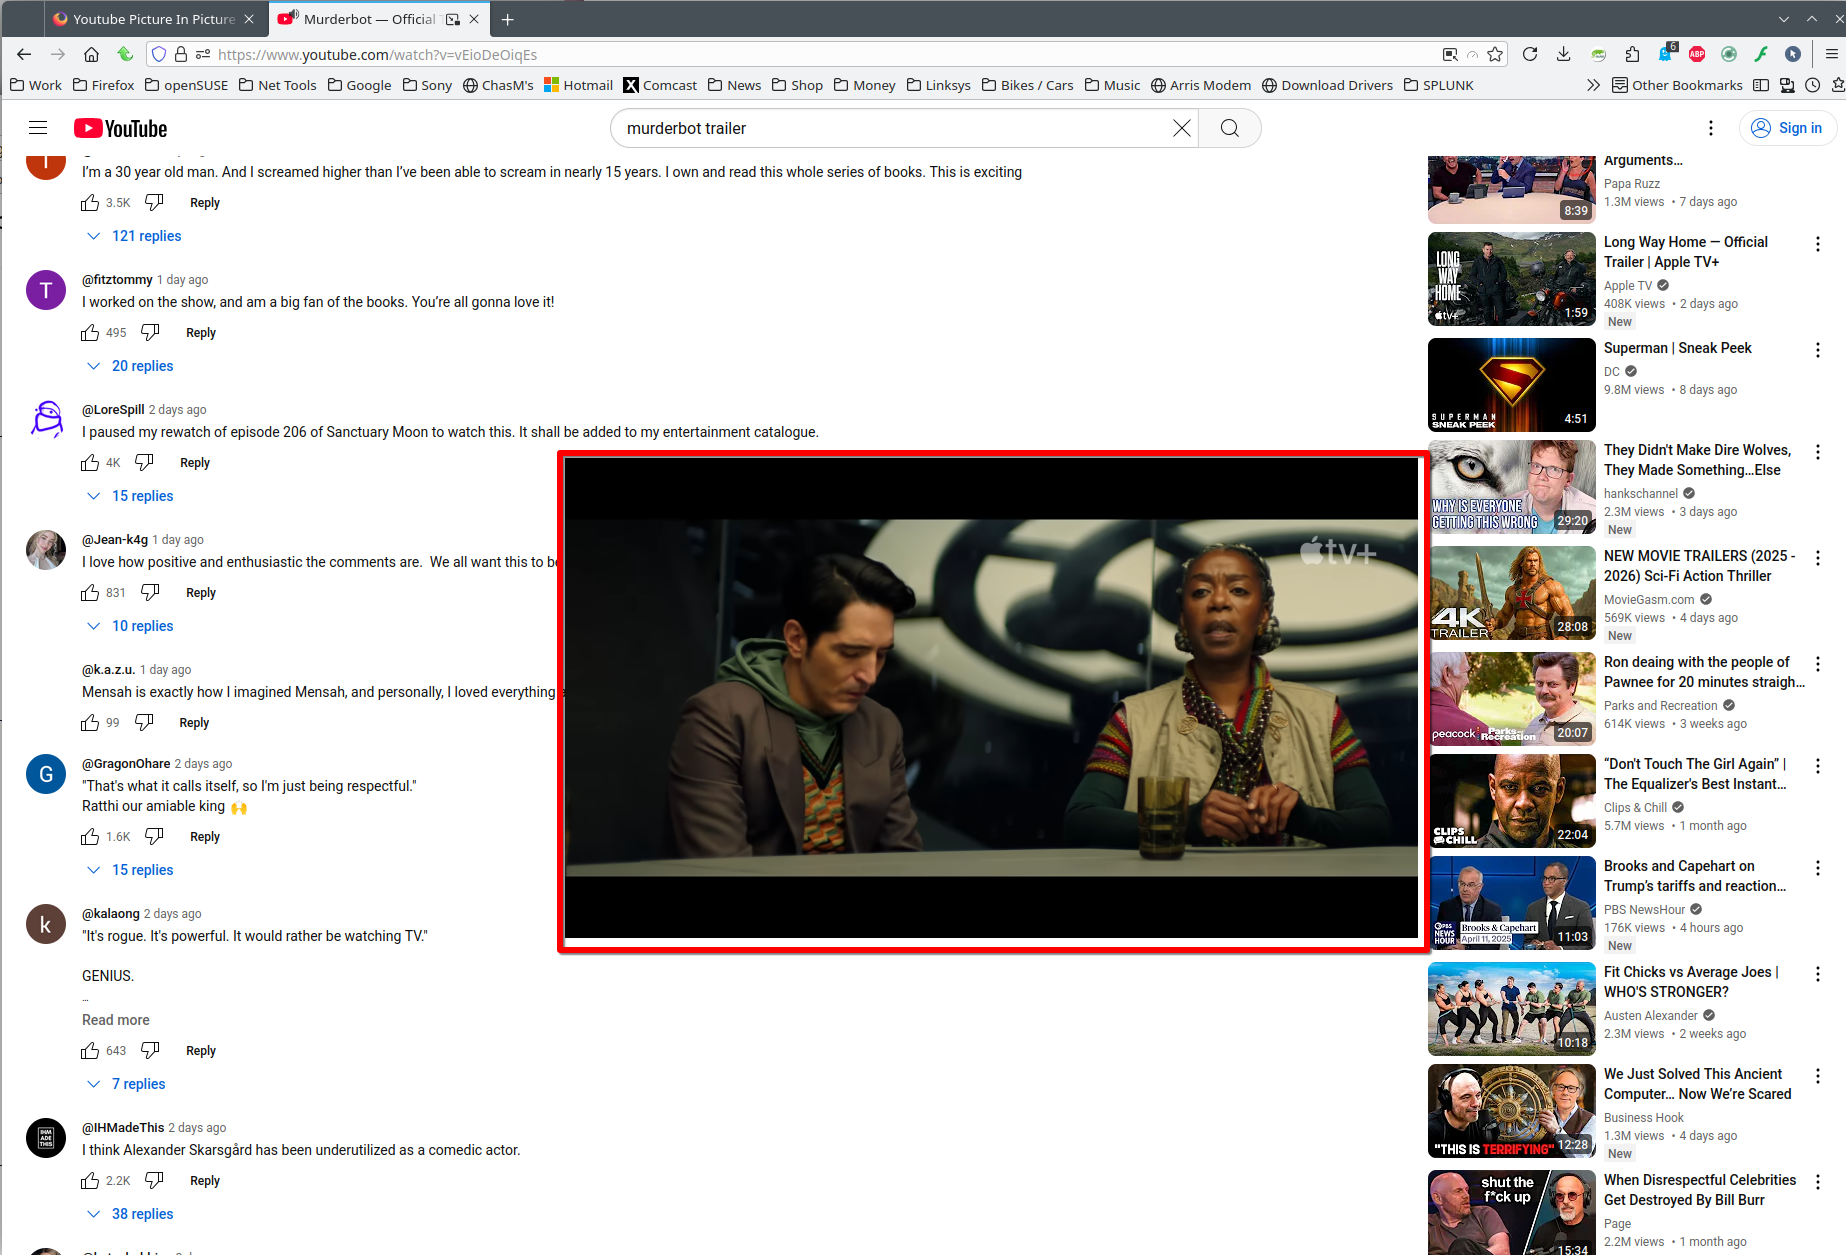Open the History clock icon in bookmarks bar

(x=1812, y=85)
